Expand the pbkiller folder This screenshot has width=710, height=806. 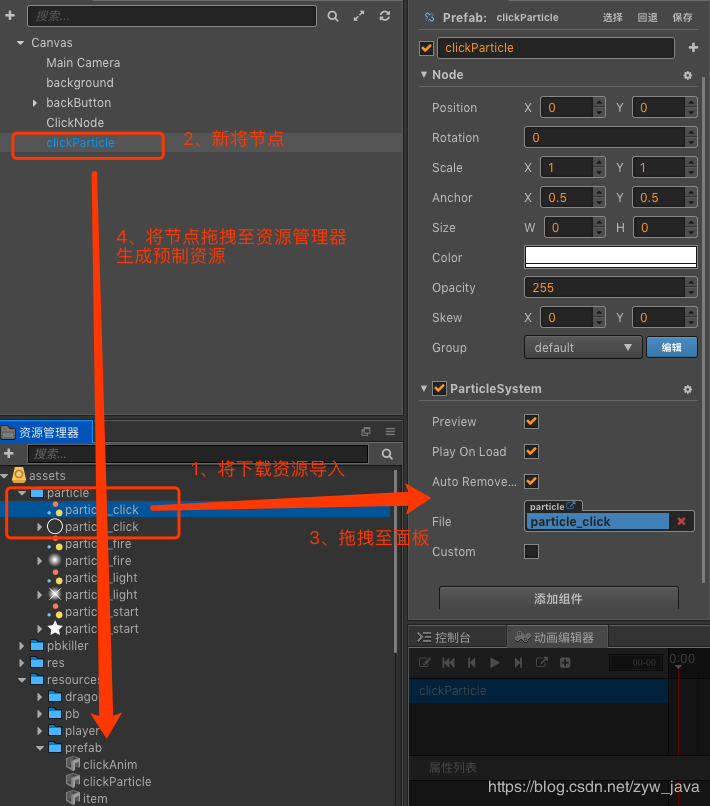pos(22,646)
